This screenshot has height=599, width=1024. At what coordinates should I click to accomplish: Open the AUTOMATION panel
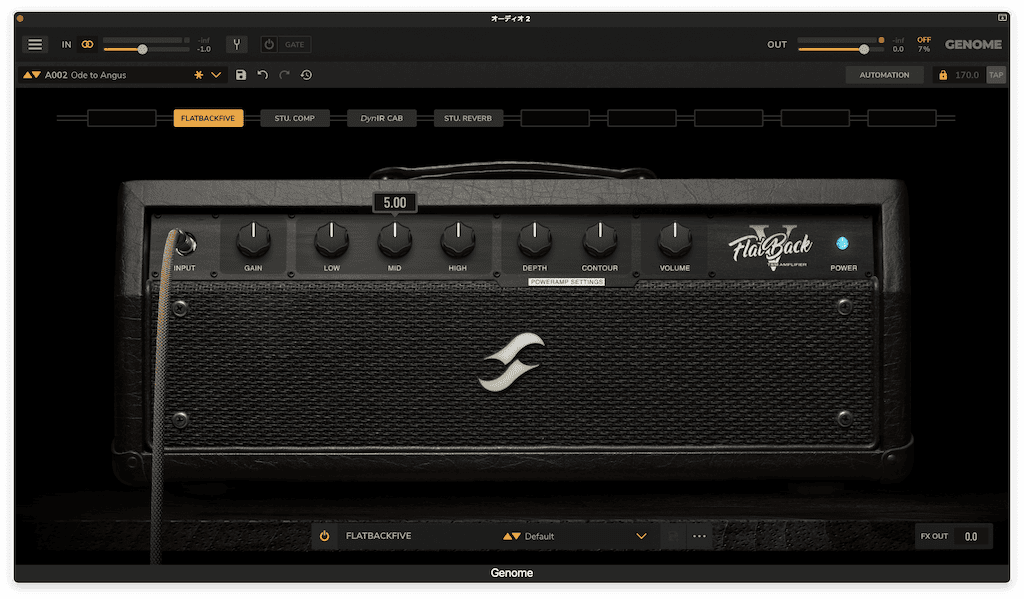884,75
